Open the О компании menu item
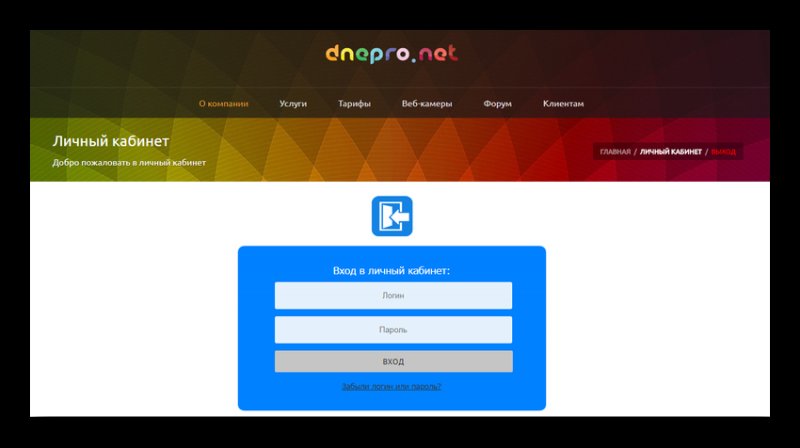Image resolution: width=800 pixels, height=448 pixels. (223, 103)
